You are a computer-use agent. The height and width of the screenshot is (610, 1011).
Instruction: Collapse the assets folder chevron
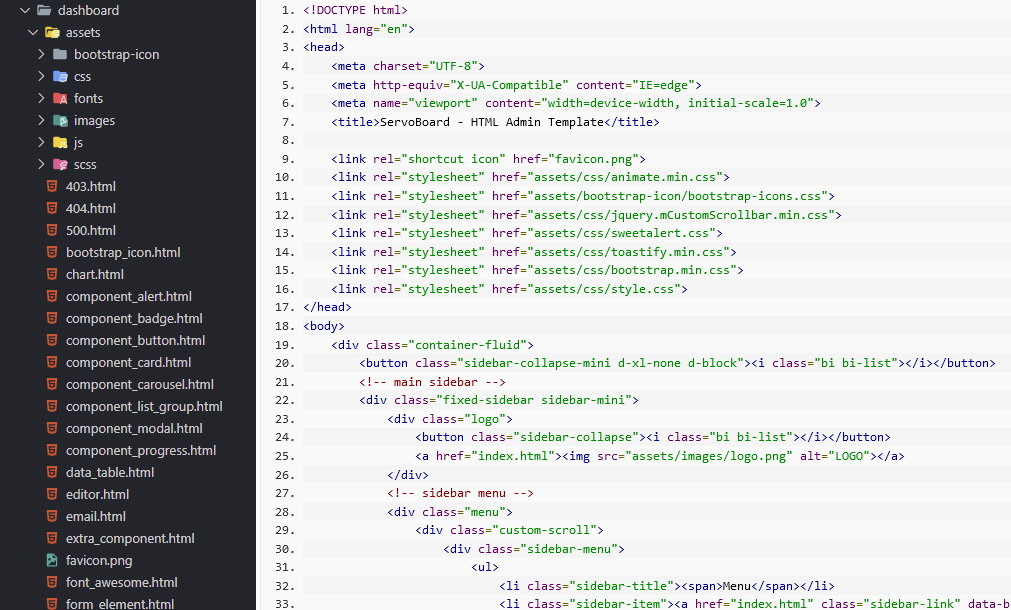pyautogui.click(x=34, y=32)
